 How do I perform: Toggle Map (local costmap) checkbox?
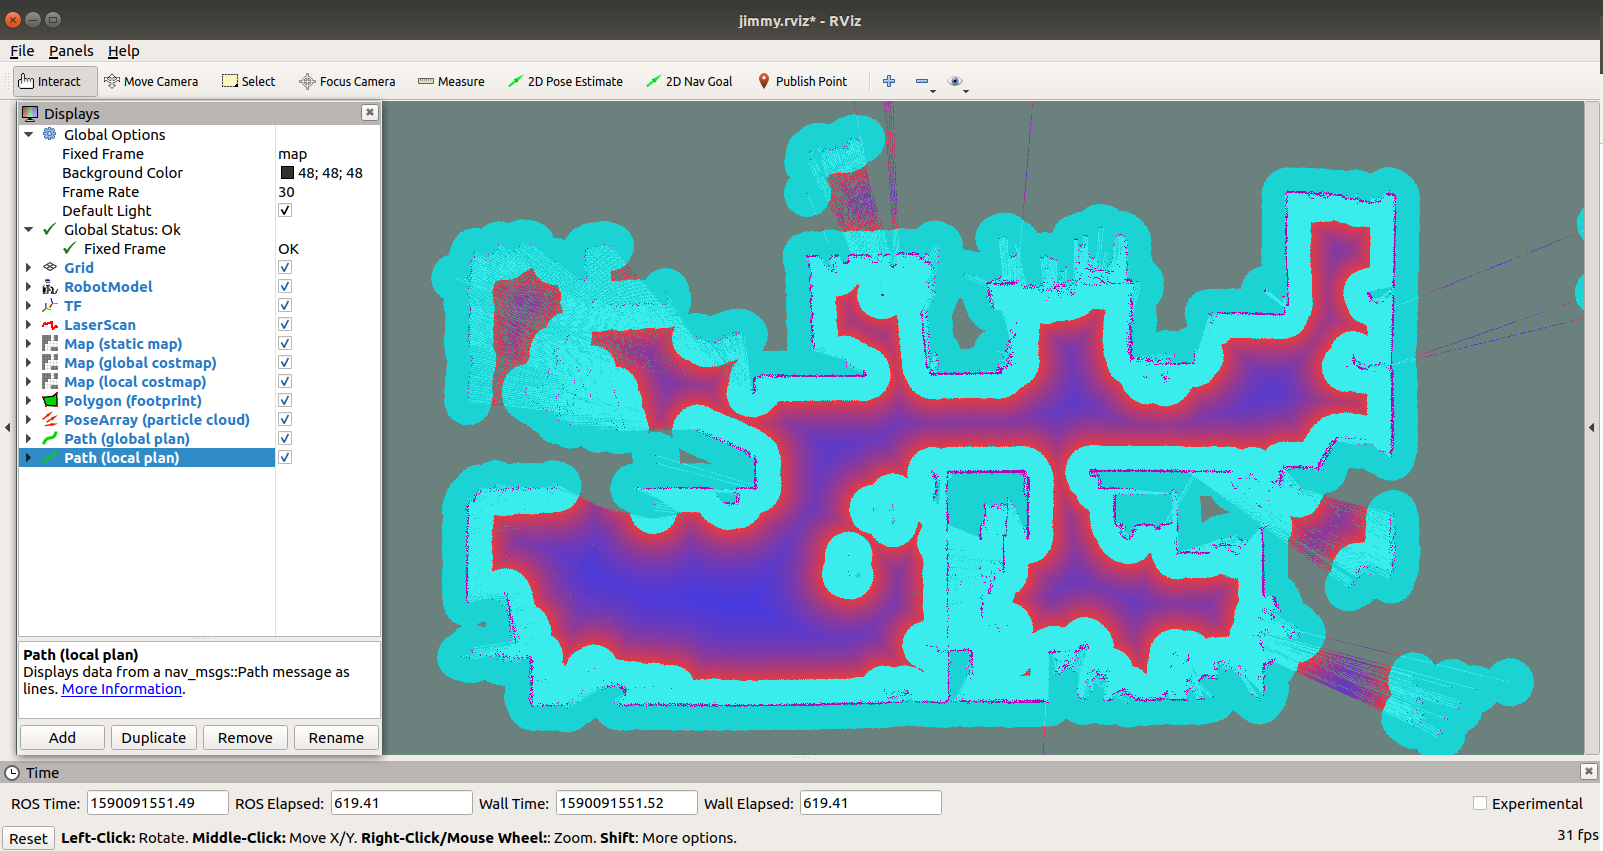(285, 381)
